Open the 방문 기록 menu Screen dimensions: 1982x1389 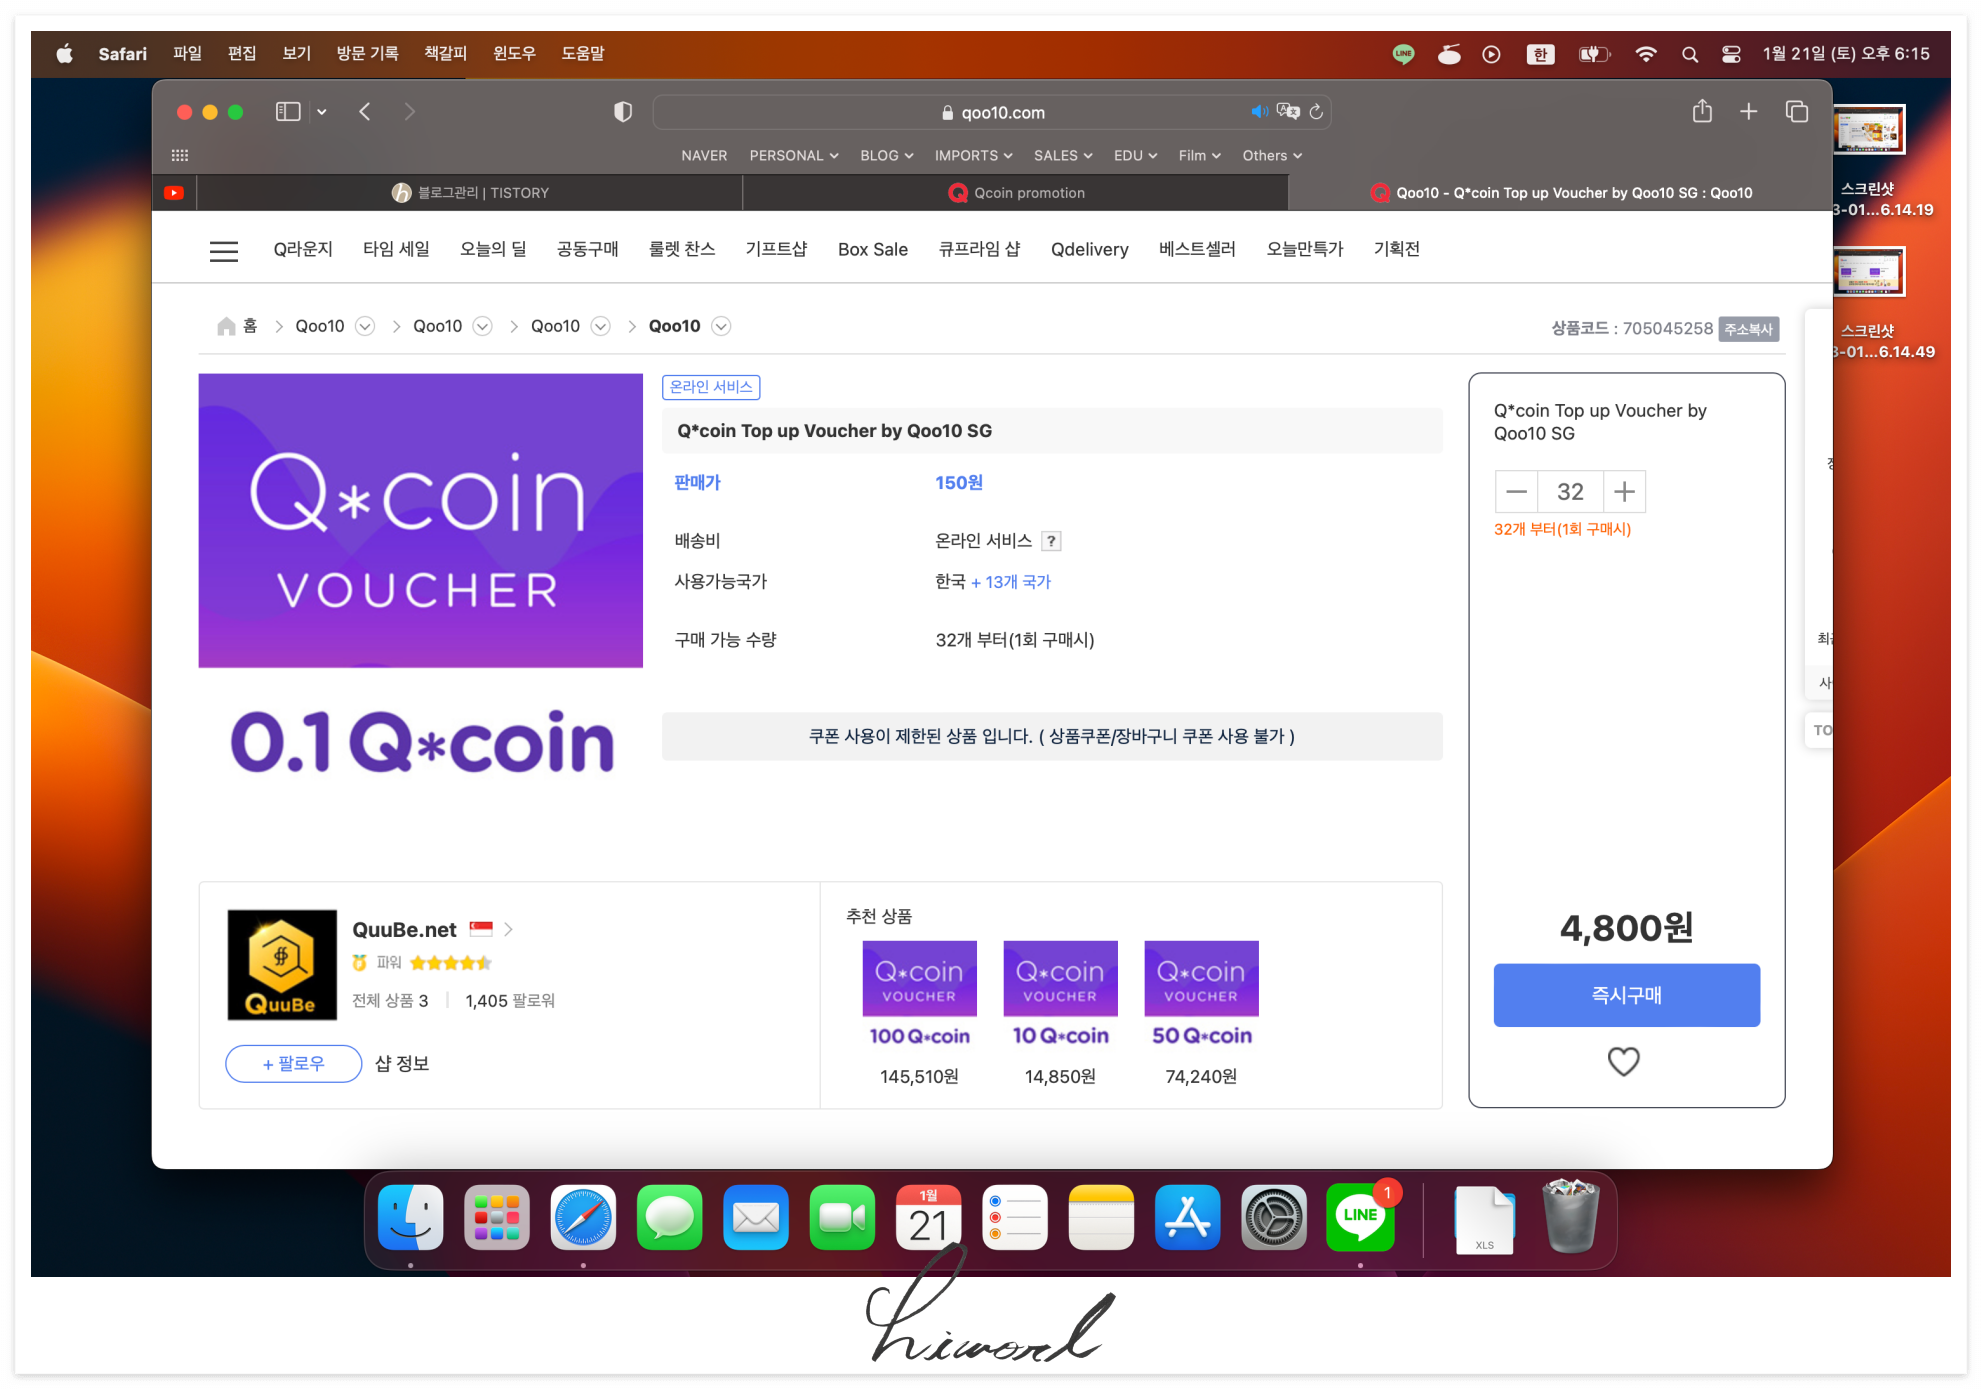click(367, 54)
